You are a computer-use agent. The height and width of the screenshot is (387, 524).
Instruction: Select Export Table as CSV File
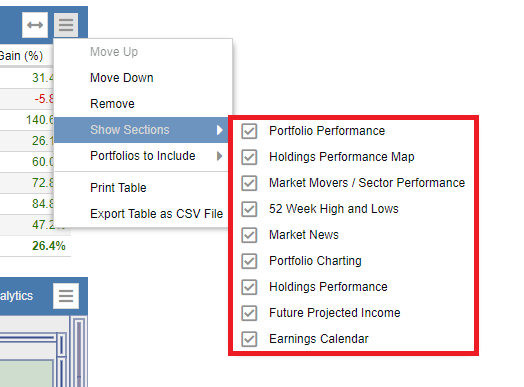(x=156, y=214)
